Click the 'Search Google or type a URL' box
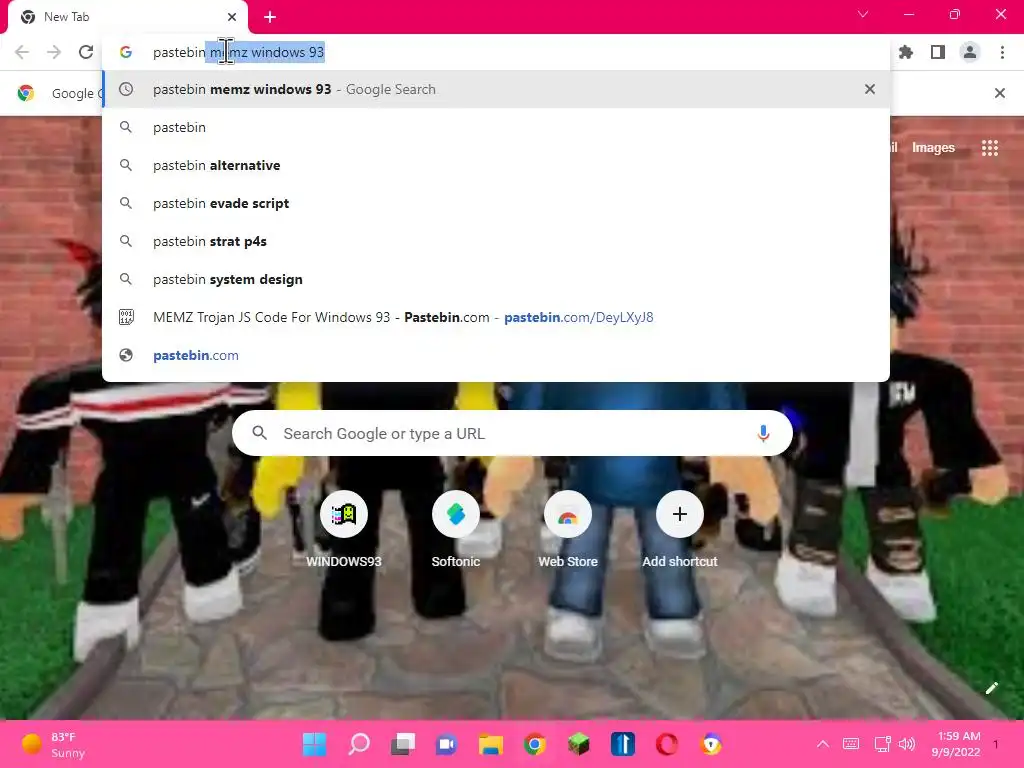 (512, 433)
